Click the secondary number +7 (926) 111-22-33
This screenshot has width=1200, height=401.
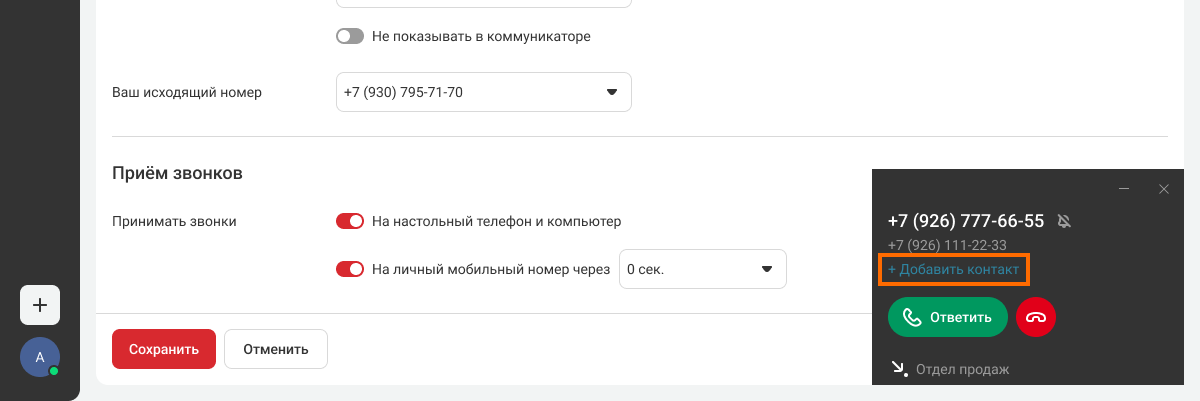coord(946,245)
